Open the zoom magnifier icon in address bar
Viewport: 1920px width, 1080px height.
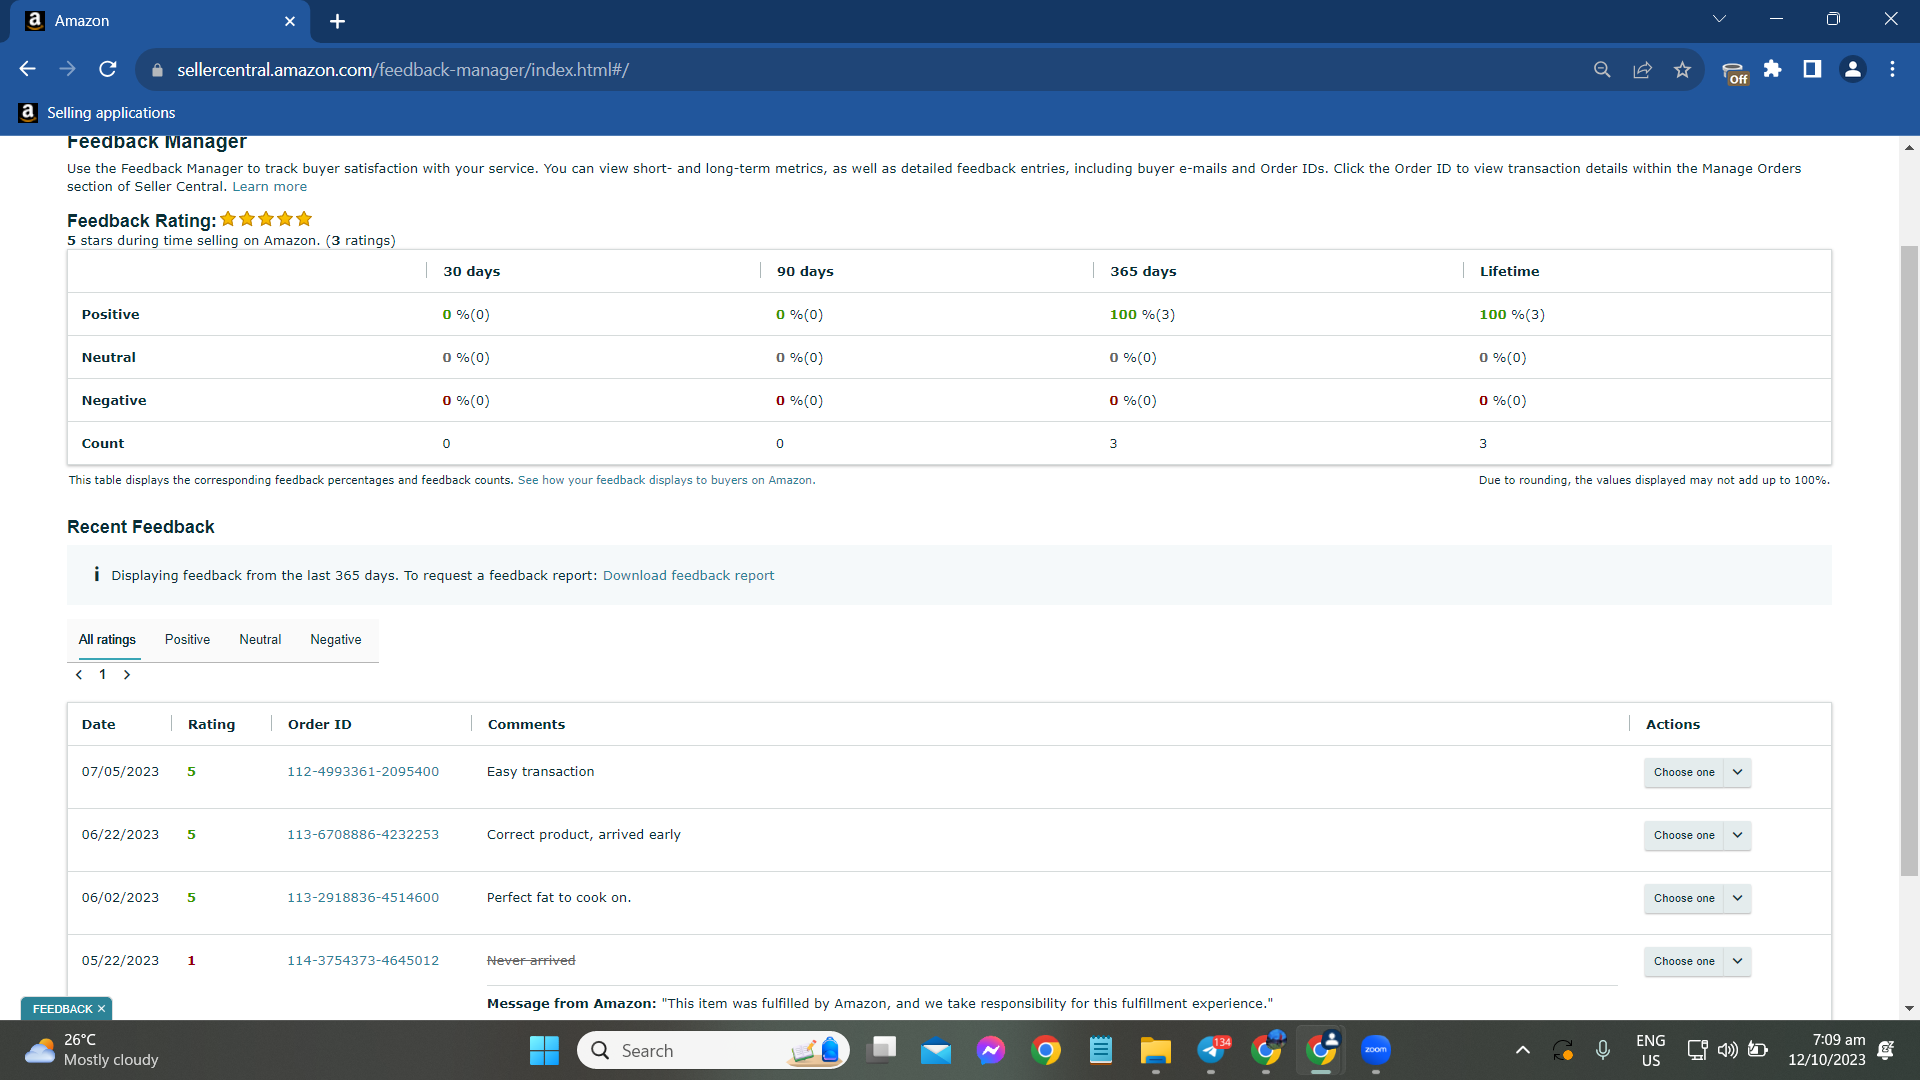[1602, 69]
